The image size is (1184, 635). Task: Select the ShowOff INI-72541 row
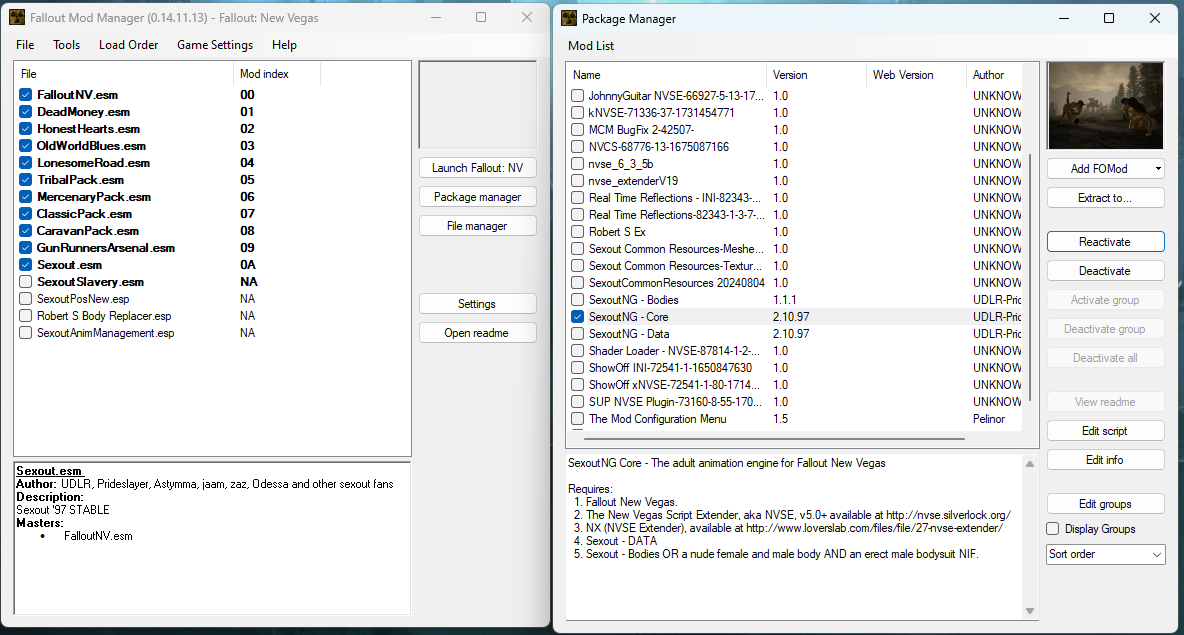tap(794, 368)
